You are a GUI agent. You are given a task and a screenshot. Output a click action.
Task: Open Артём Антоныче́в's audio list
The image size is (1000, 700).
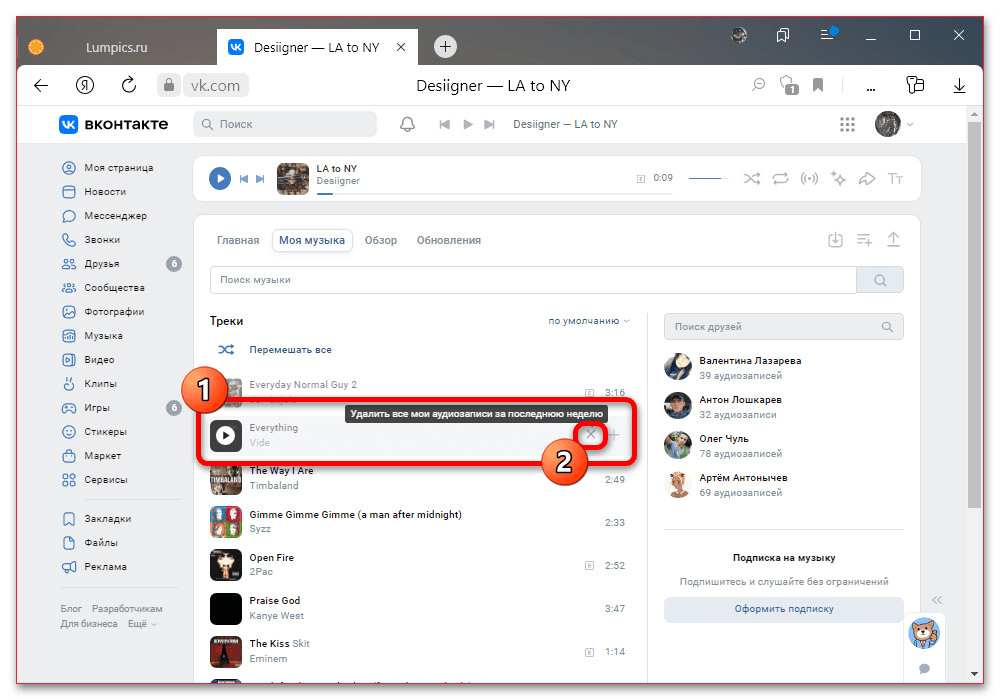click(x=783, y=485)
